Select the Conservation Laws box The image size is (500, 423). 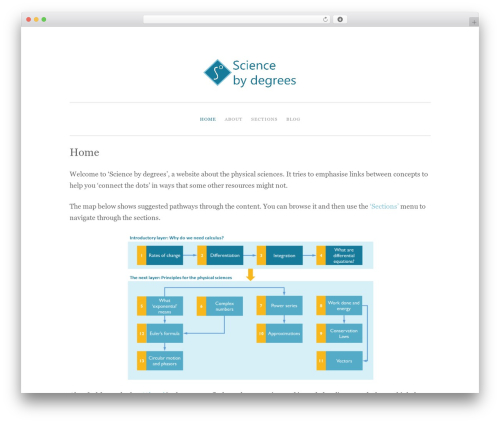(x=339, y=333)
